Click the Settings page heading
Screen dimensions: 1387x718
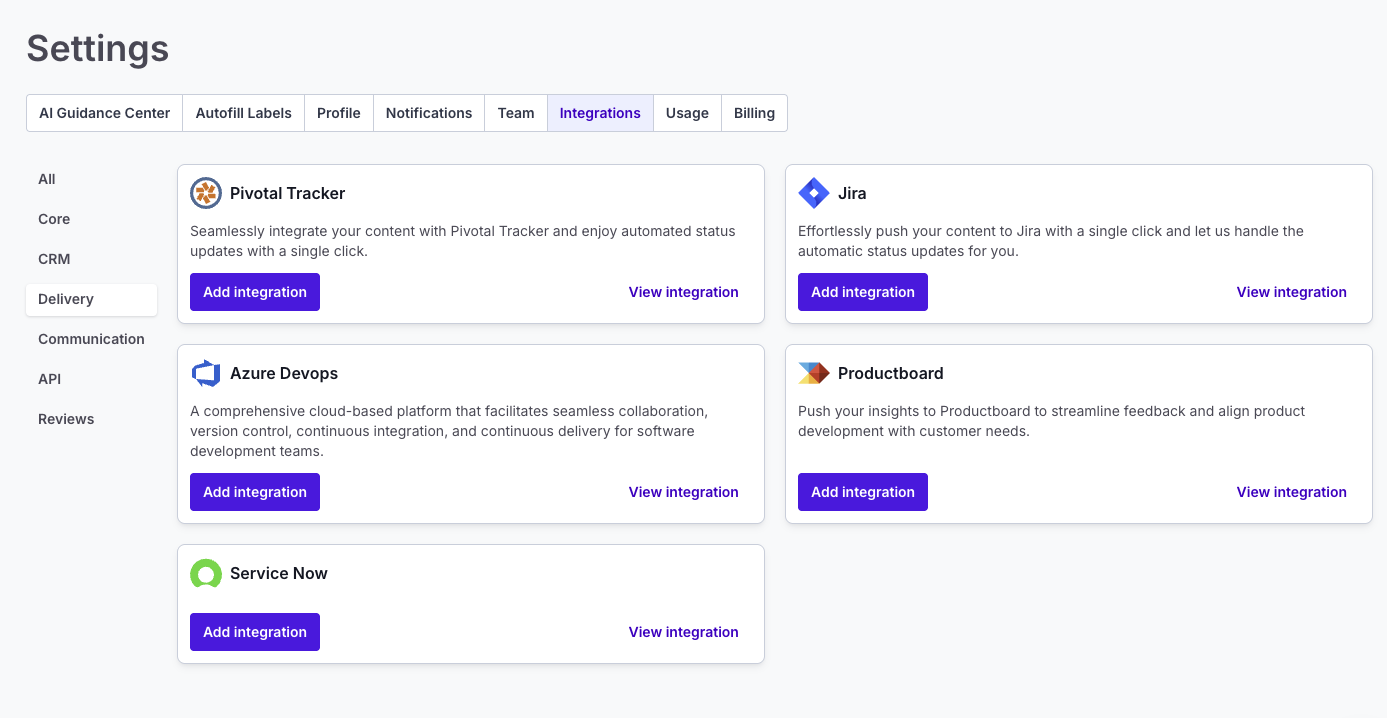point(98,48)
